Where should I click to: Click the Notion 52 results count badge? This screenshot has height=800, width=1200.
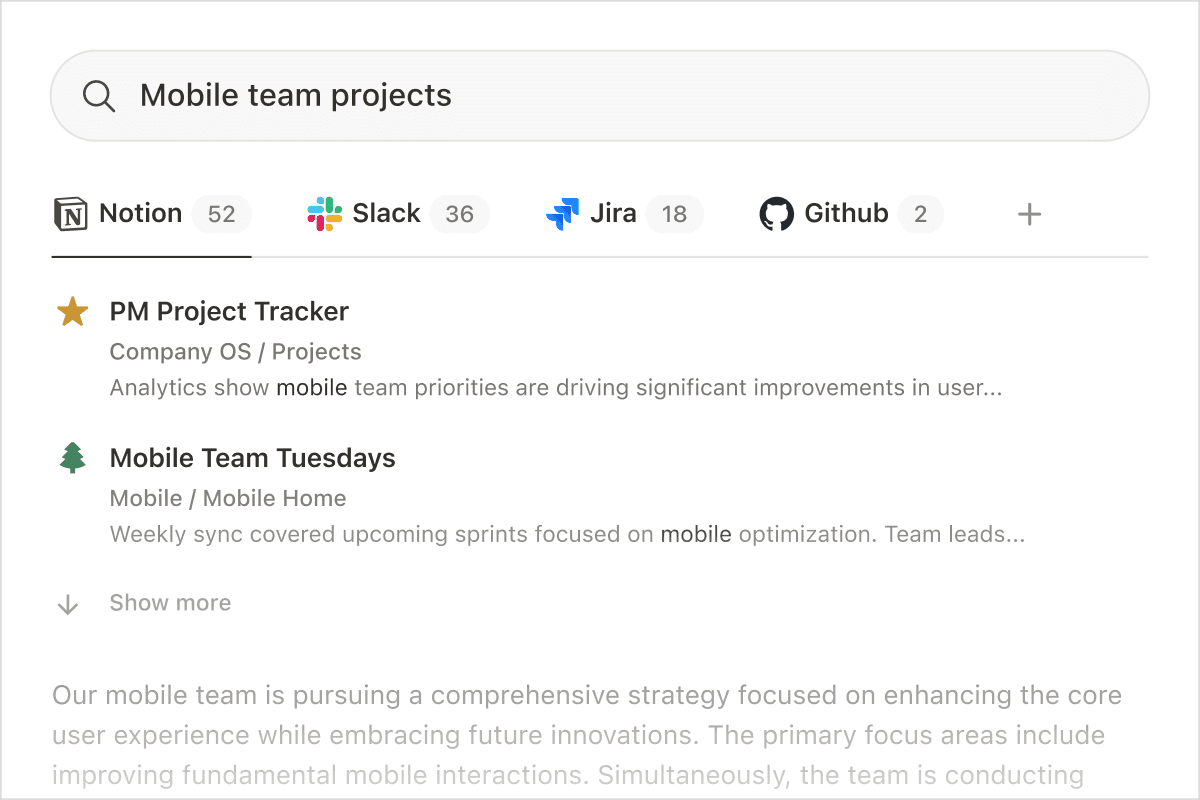(221, 214)
